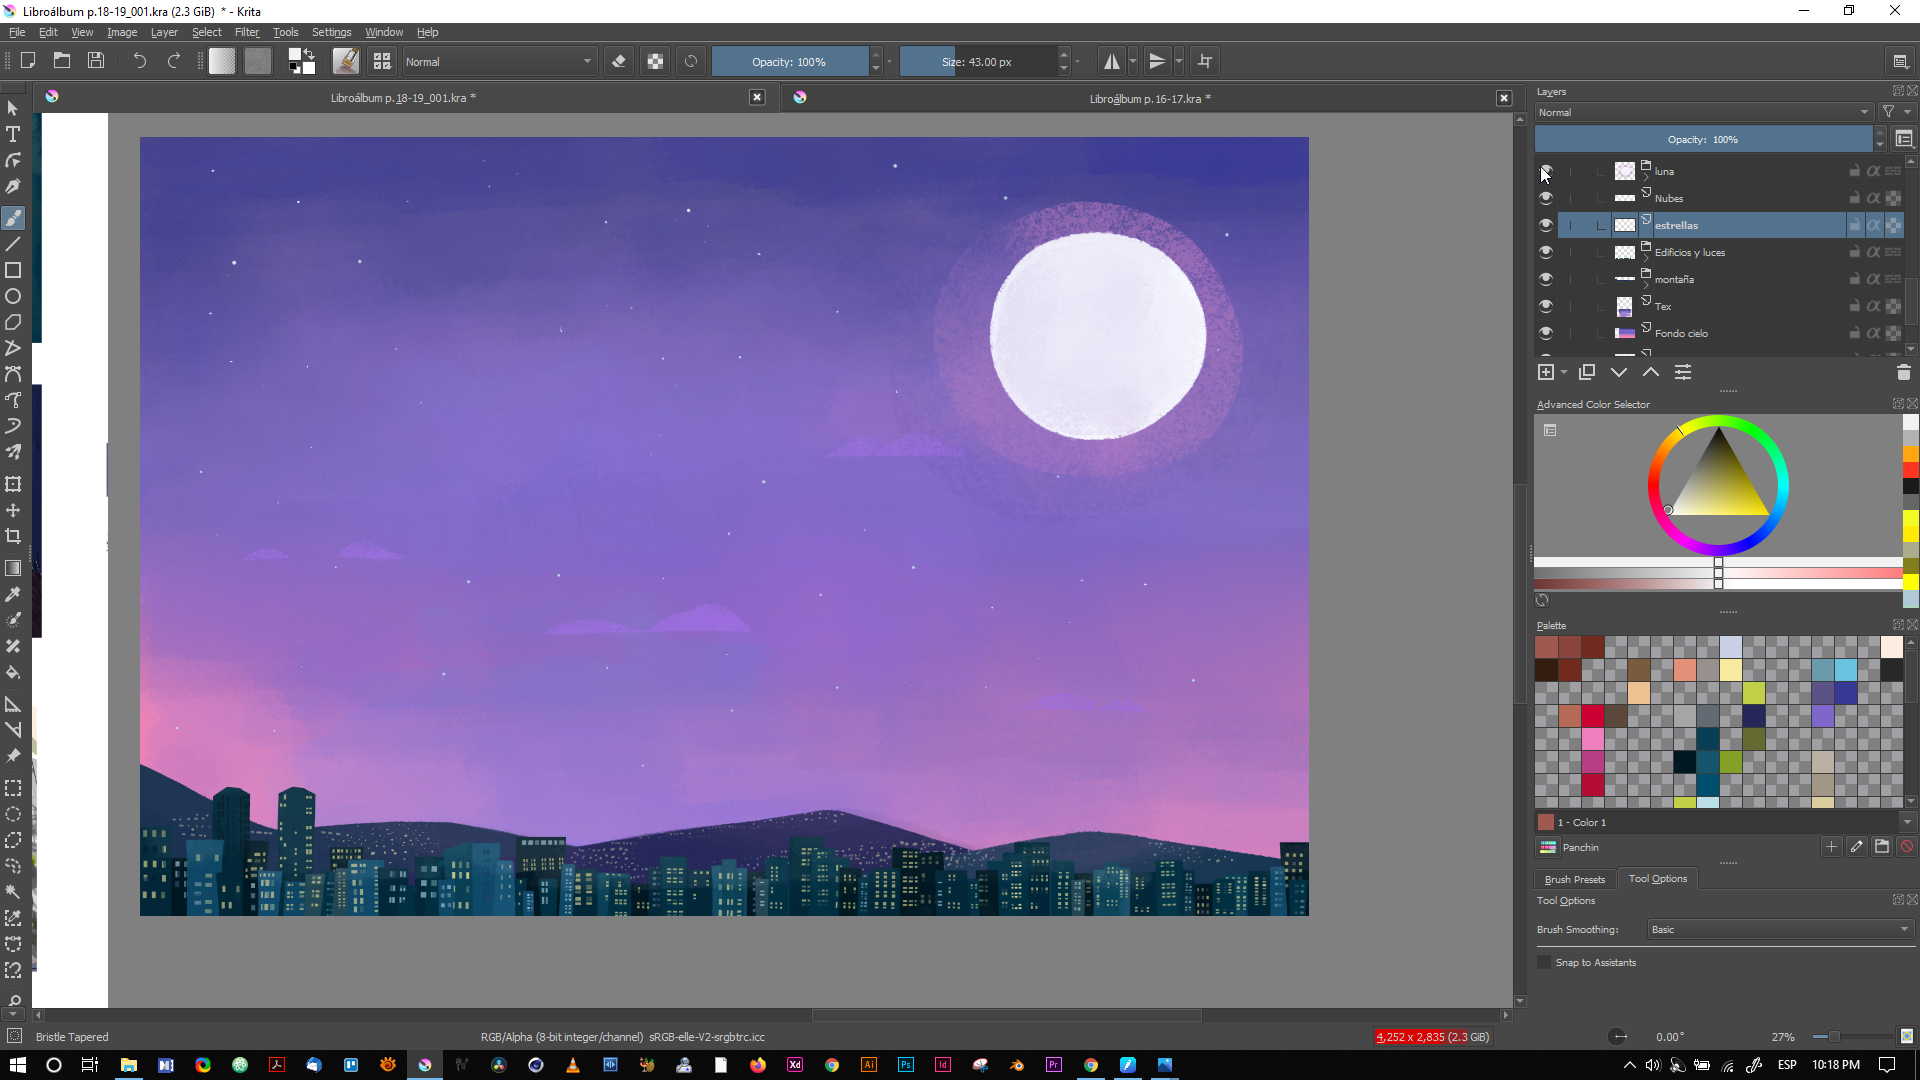The height and width of the screenshot is (1080, 1920).
Task: Enable vertical mirror tool
Action: 1157,61
